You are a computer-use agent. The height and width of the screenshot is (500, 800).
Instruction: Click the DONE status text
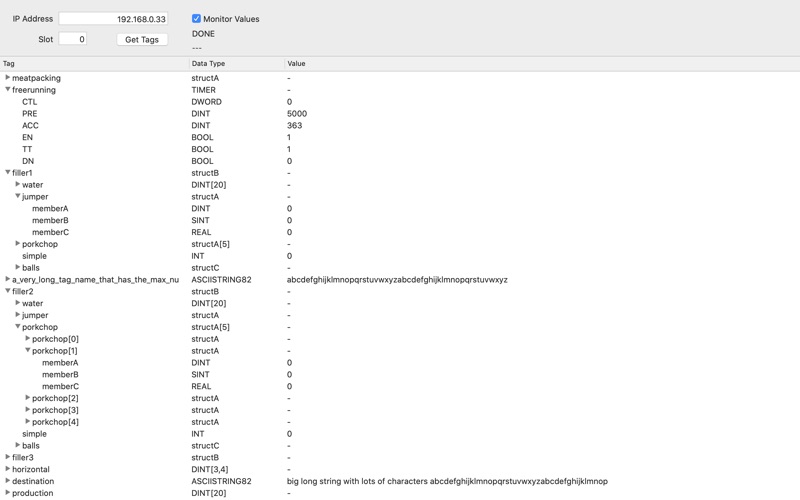click(x=203, y=34)
